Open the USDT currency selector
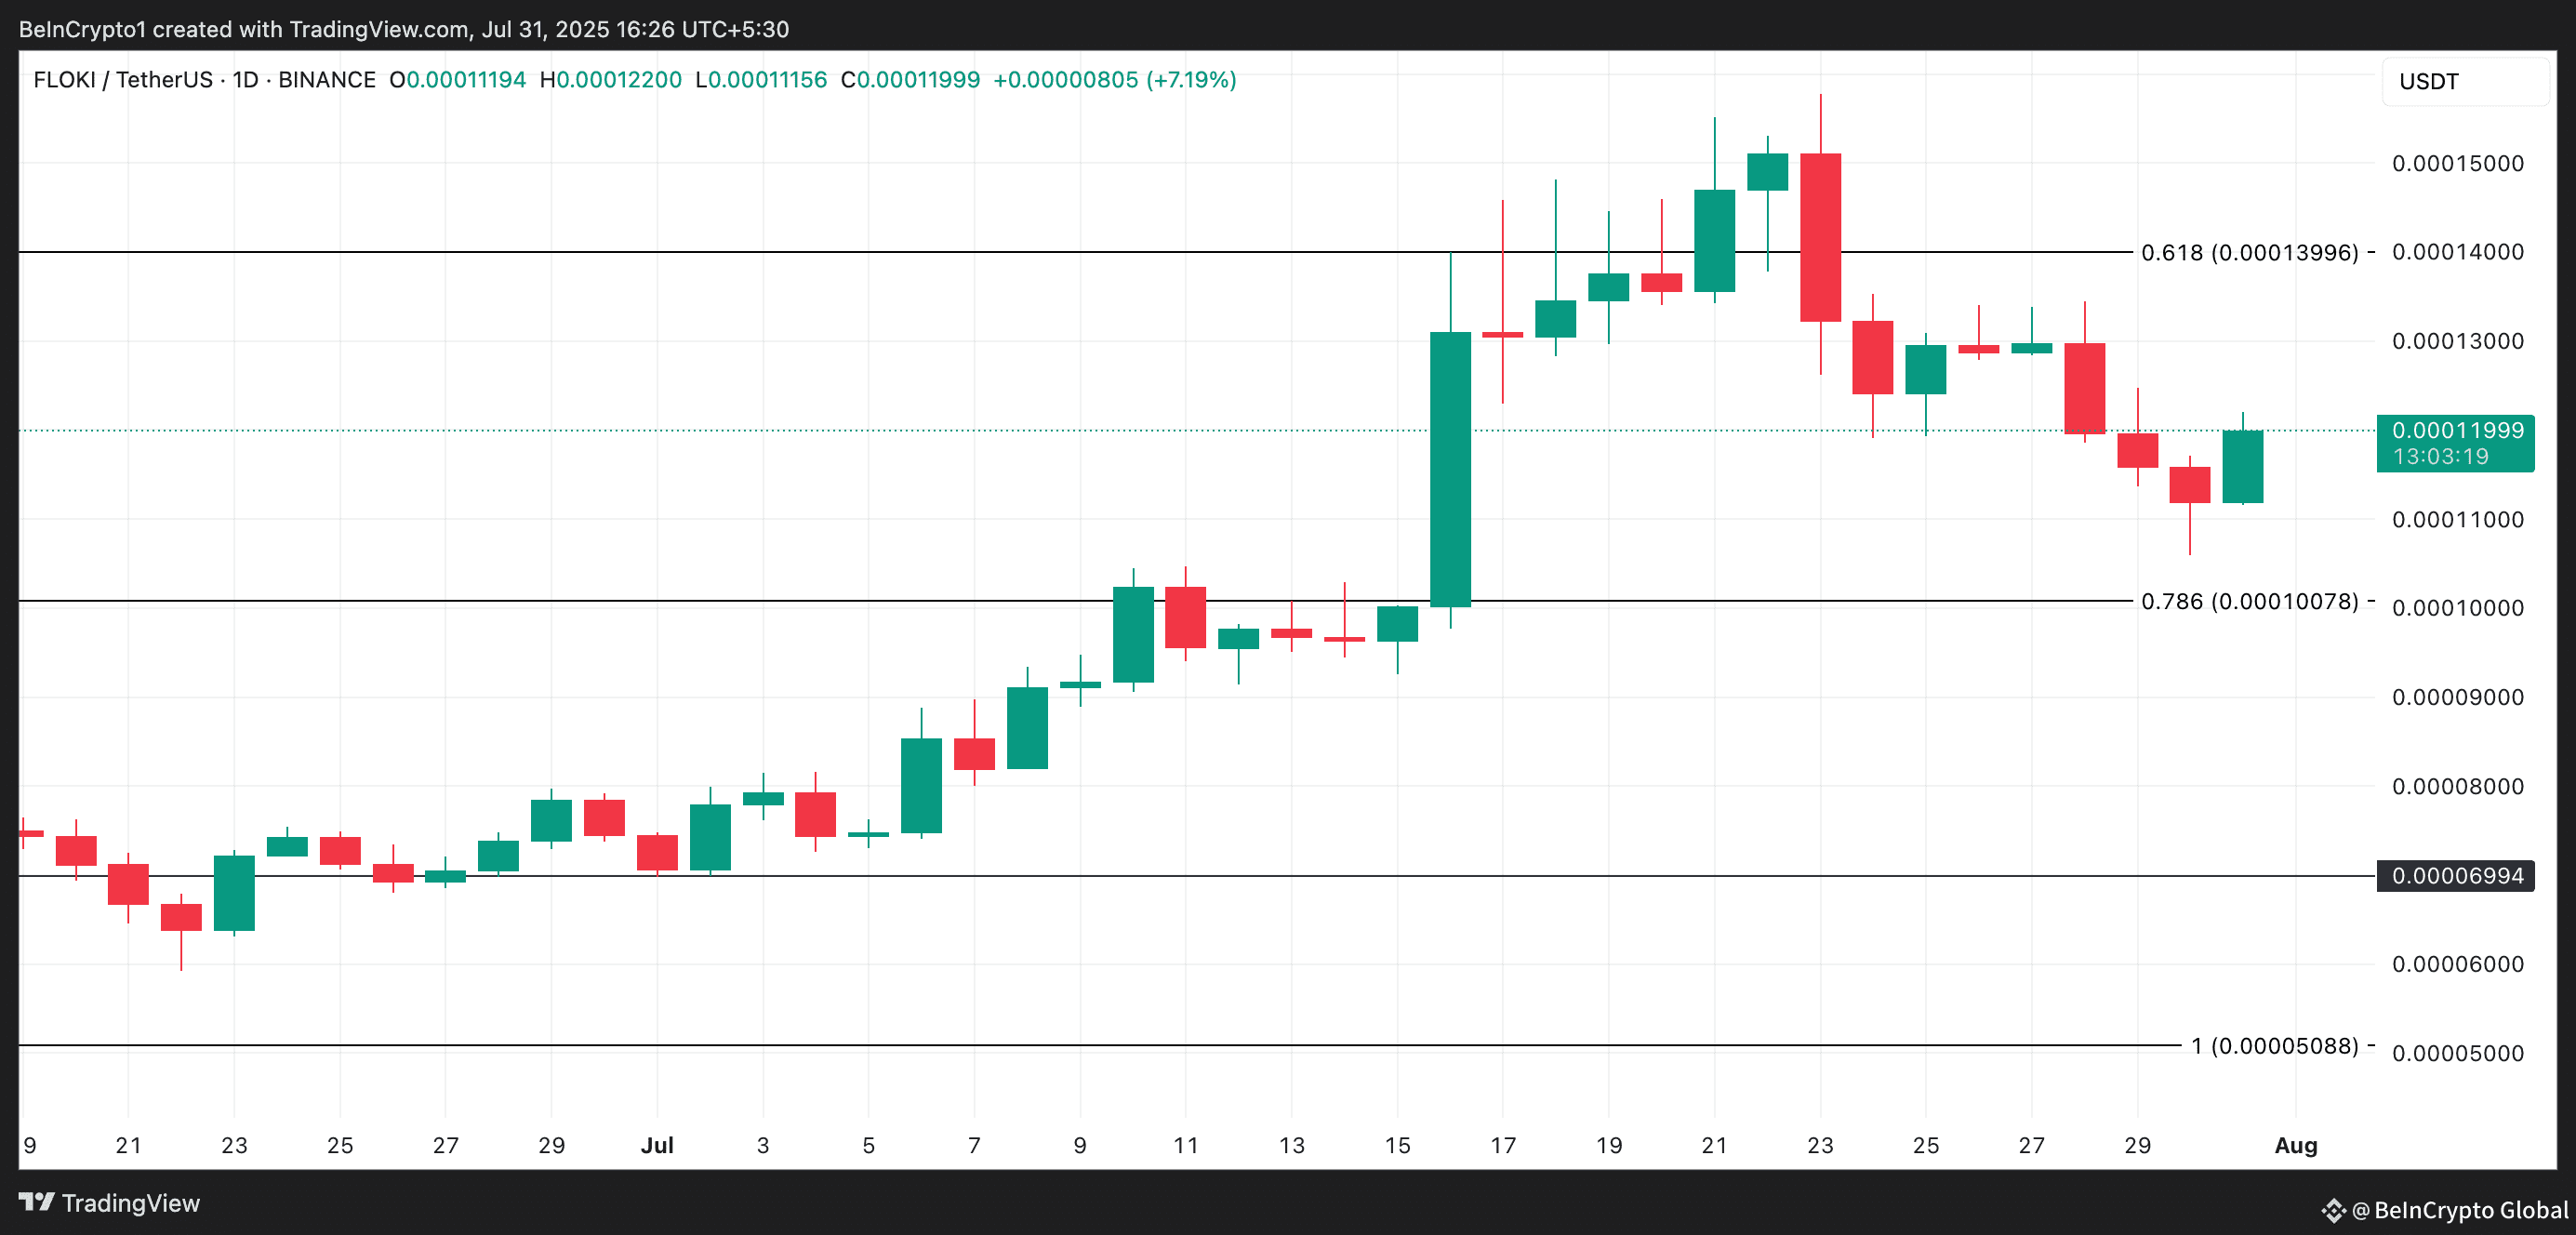This screenshot has width=2576, height=1235. pyautogui.click(x=2464, y=81)
